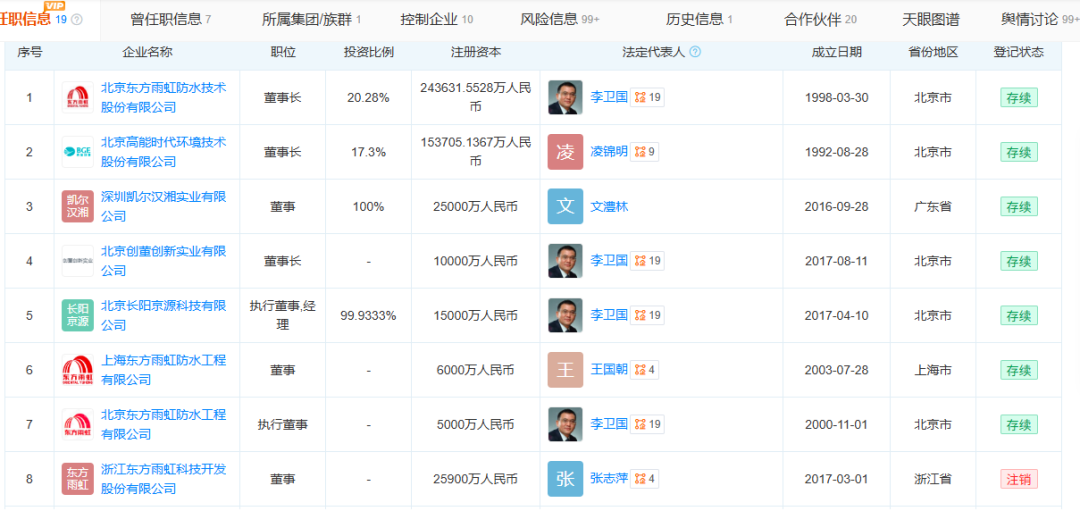The width and height of the screenshot is (1080, 511).
Task: Click 北京高能时代环境技术 company logo in row 2
Action: [77, 152]
